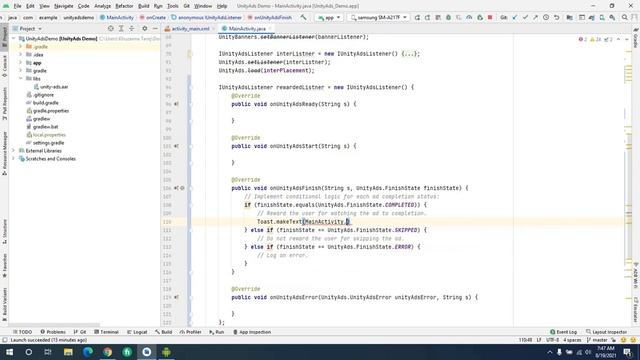Open the Logcat tool window
Image resolution: width=640 pixels, height=360 pixels.
coord(137,332)
